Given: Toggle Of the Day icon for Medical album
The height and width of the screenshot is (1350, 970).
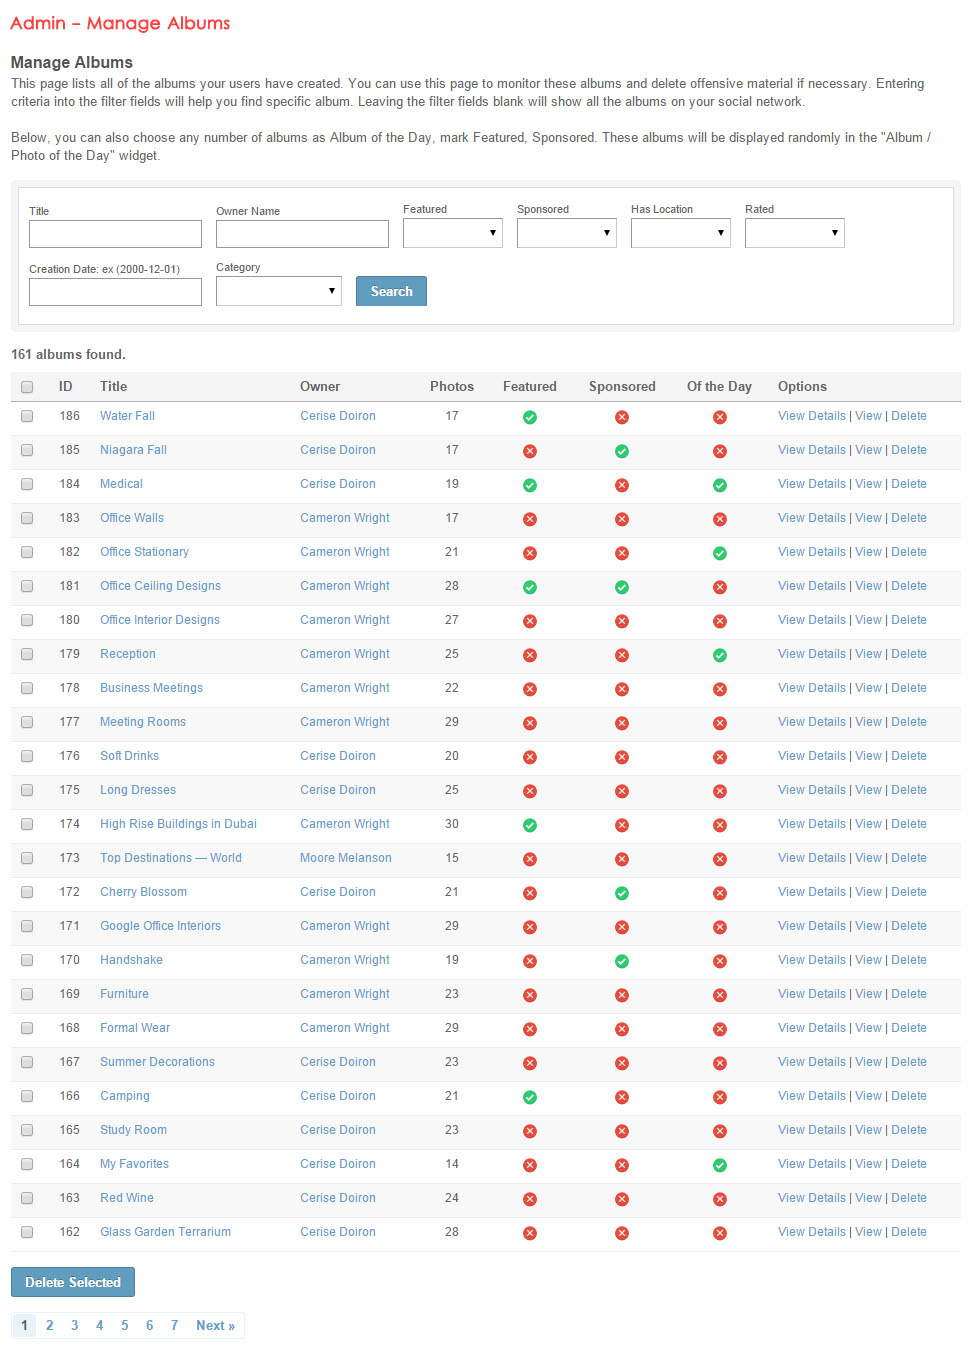Looking at the screenshot, I should 720,485.
